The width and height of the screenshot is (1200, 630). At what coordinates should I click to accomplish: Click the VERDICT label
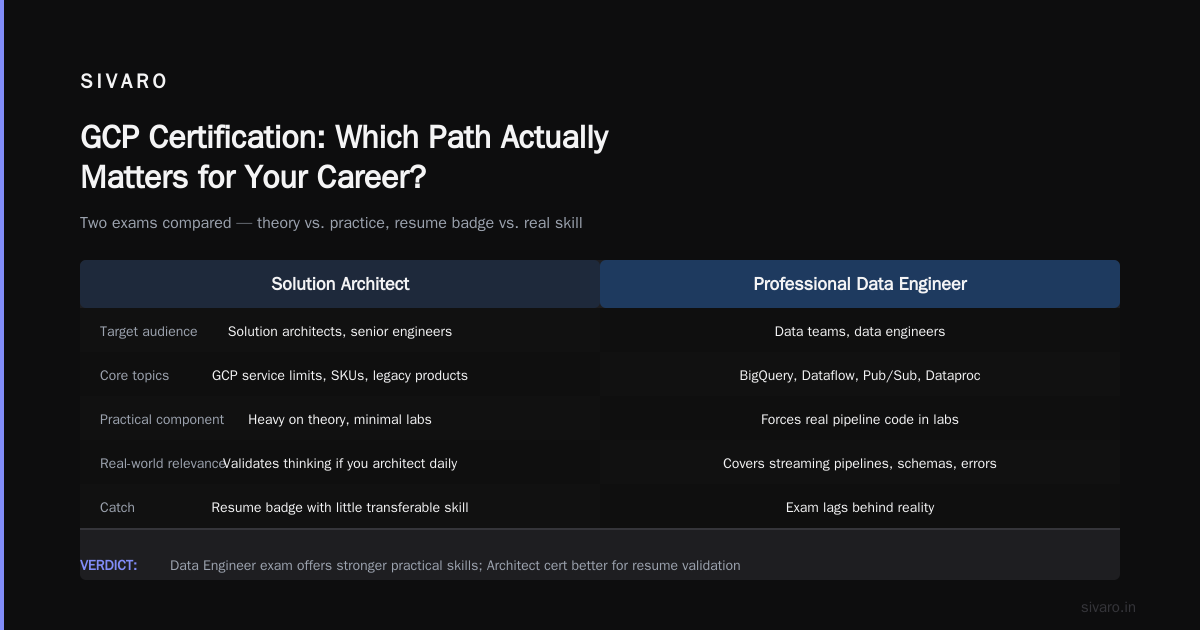[x=109, y=565]
